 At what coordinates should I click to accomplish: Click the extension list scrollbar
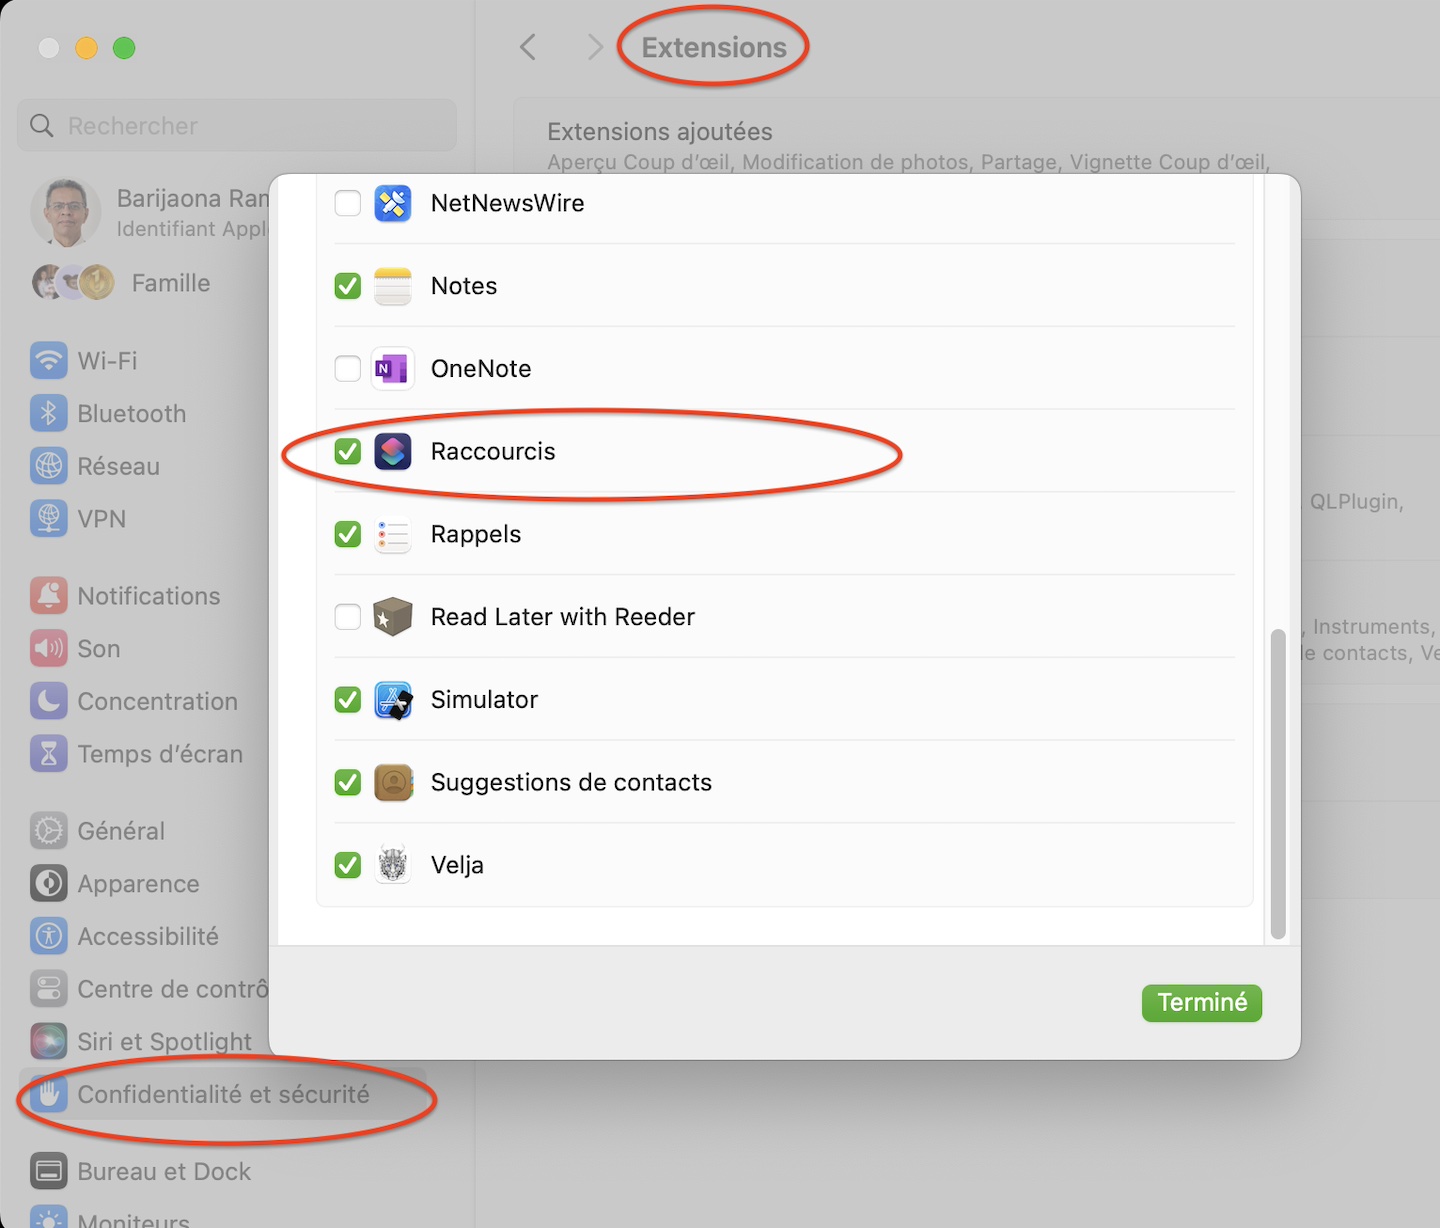pyautogui.click(x=1278, y=784)
